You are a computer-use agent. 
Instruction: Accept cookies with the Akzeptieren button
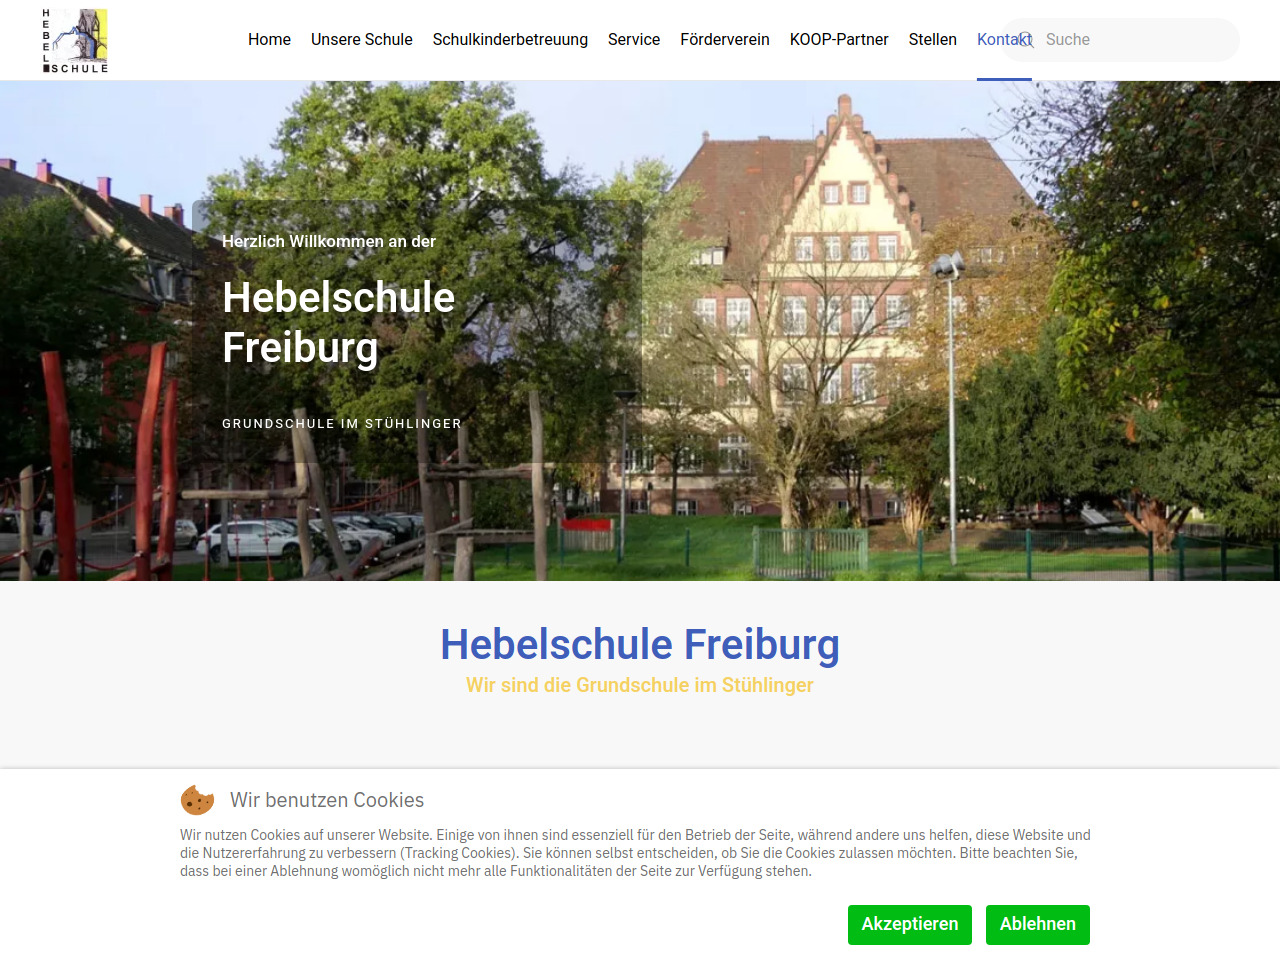coord(910,924)
